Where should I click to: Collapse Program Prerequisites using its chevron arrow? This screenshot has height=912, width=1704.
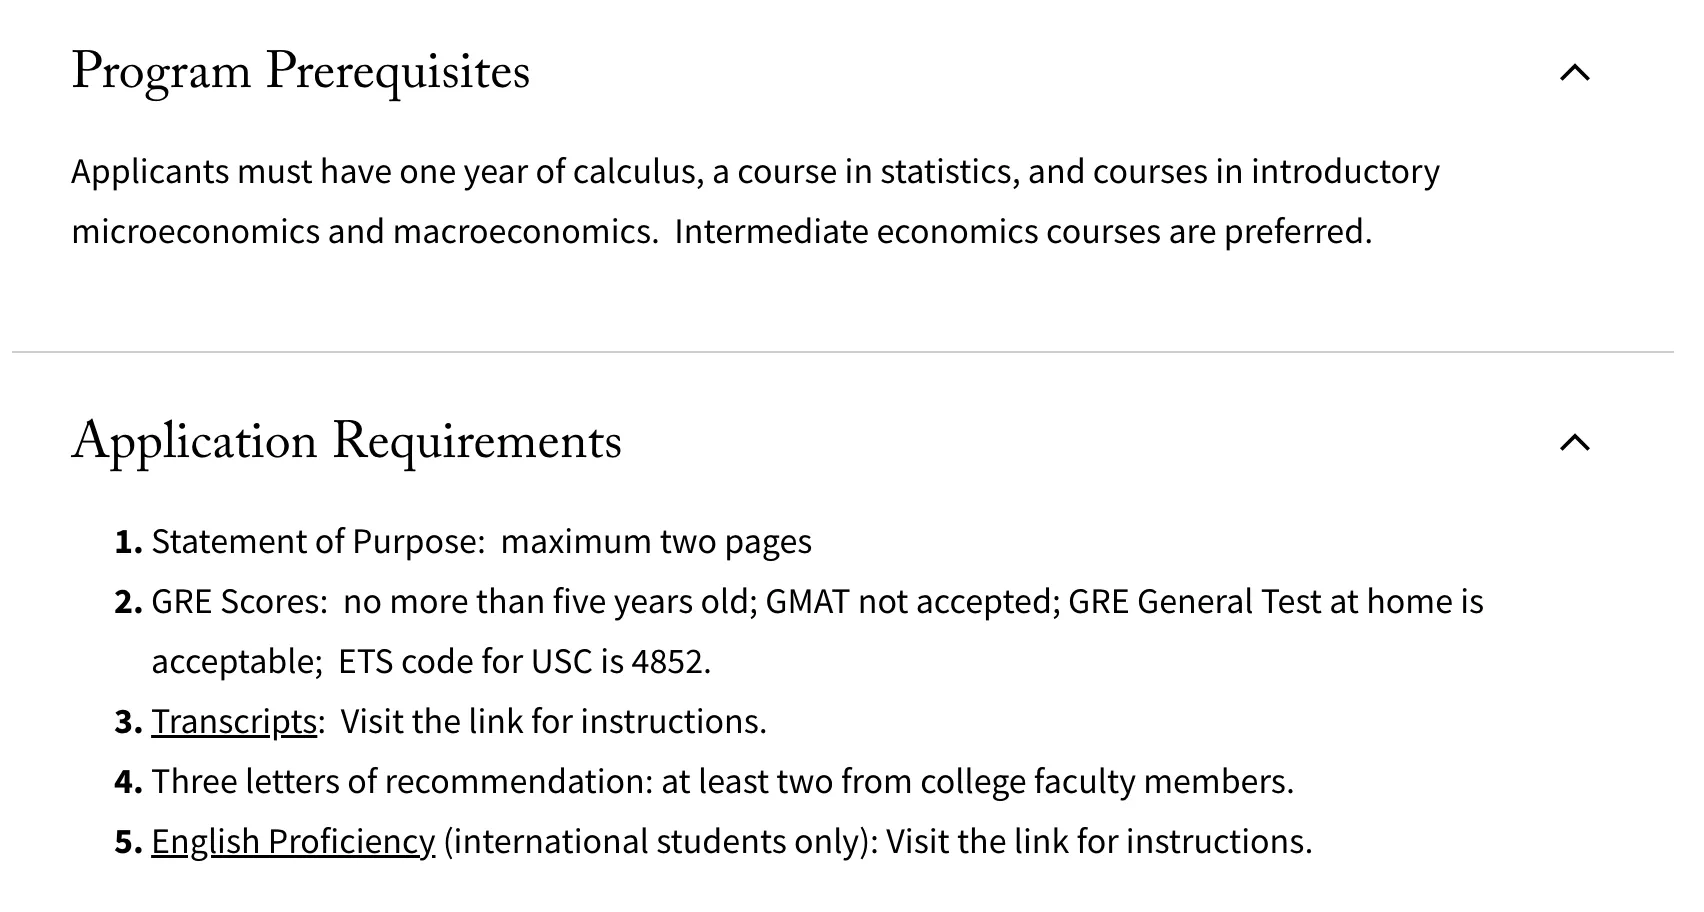point(1574,73)
